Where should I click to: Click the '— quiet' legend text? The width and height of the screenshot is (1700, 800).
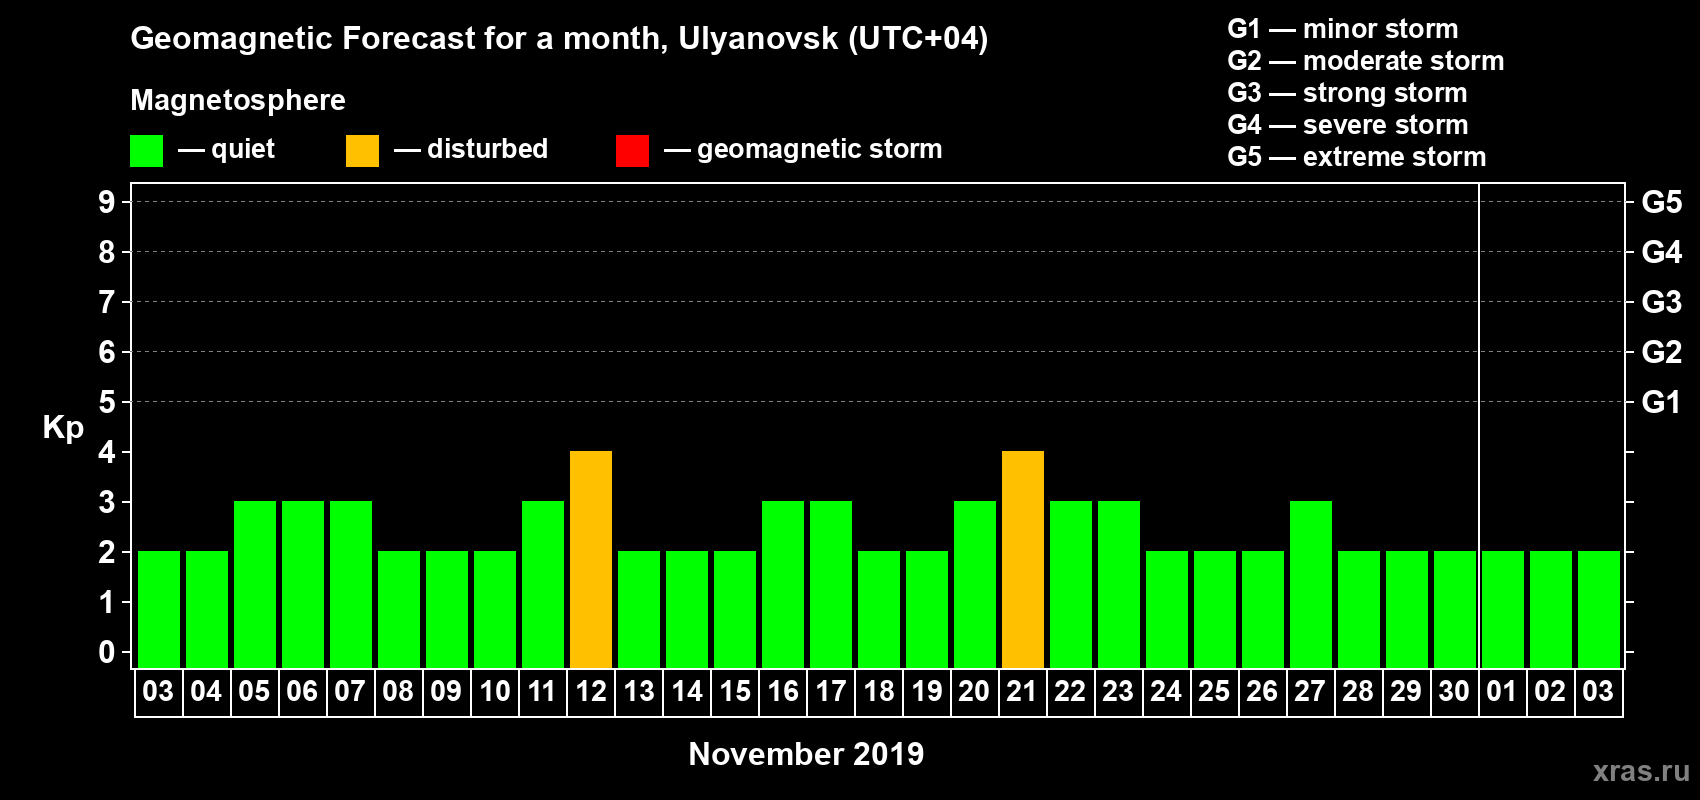click(x=226, y=150)
